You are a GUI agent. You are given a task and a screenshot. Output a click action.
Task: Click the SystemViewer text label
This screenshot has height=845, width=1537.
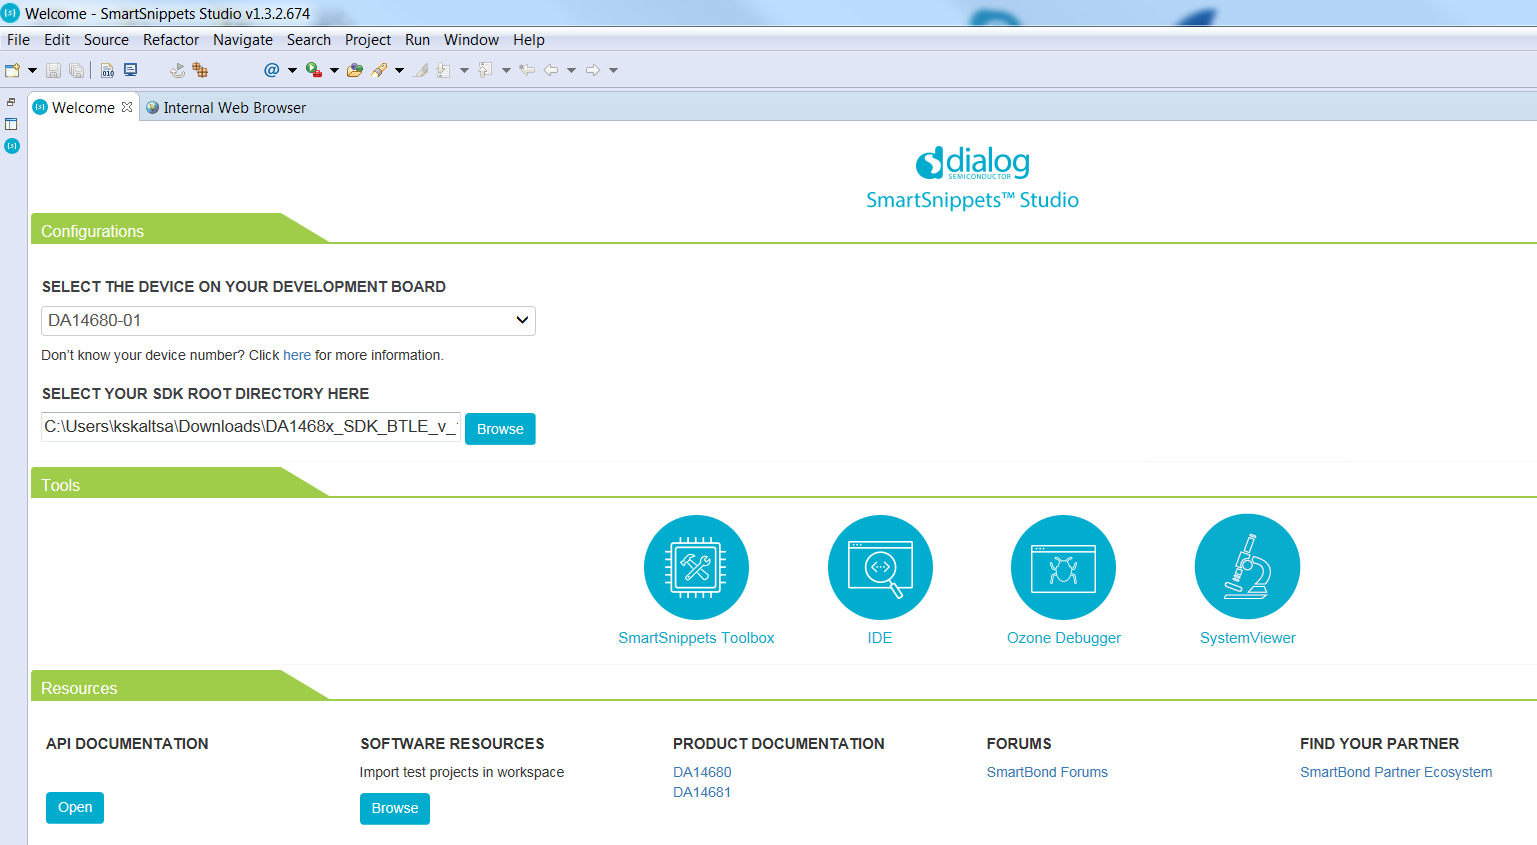point(1248,638)
